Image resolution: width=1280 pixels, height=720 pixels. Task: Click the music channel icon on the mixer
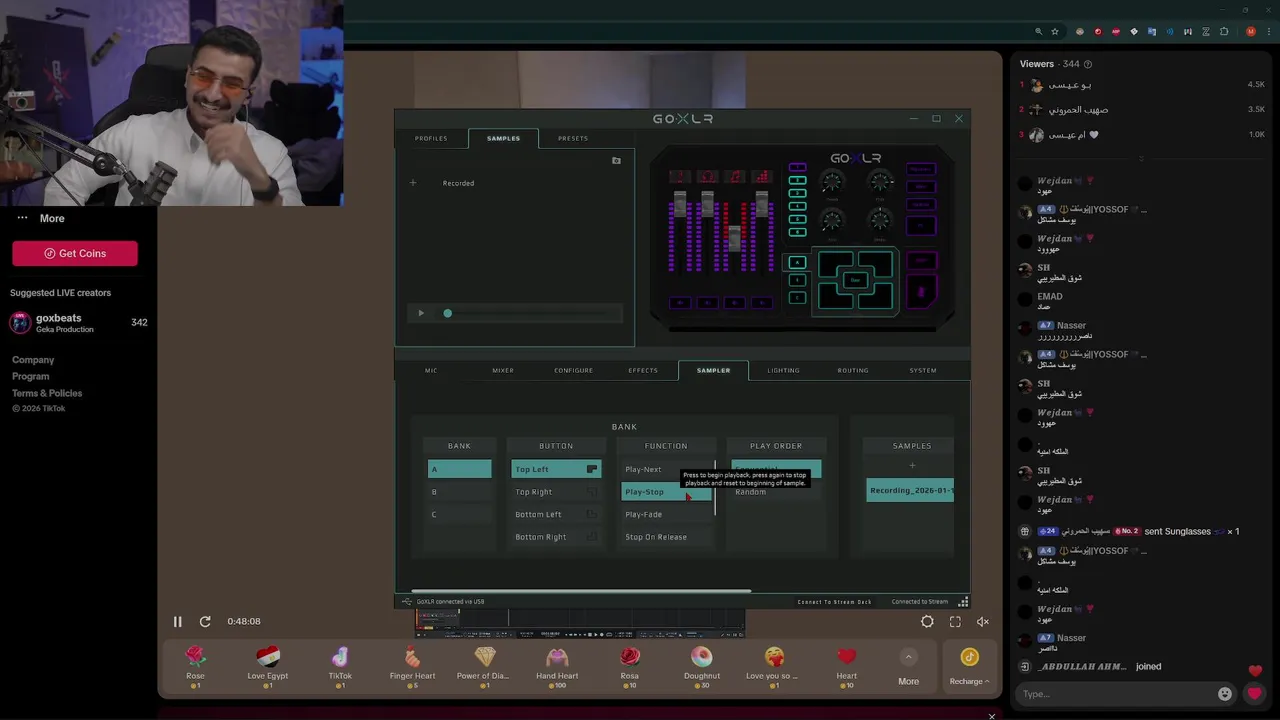[735, 177]
